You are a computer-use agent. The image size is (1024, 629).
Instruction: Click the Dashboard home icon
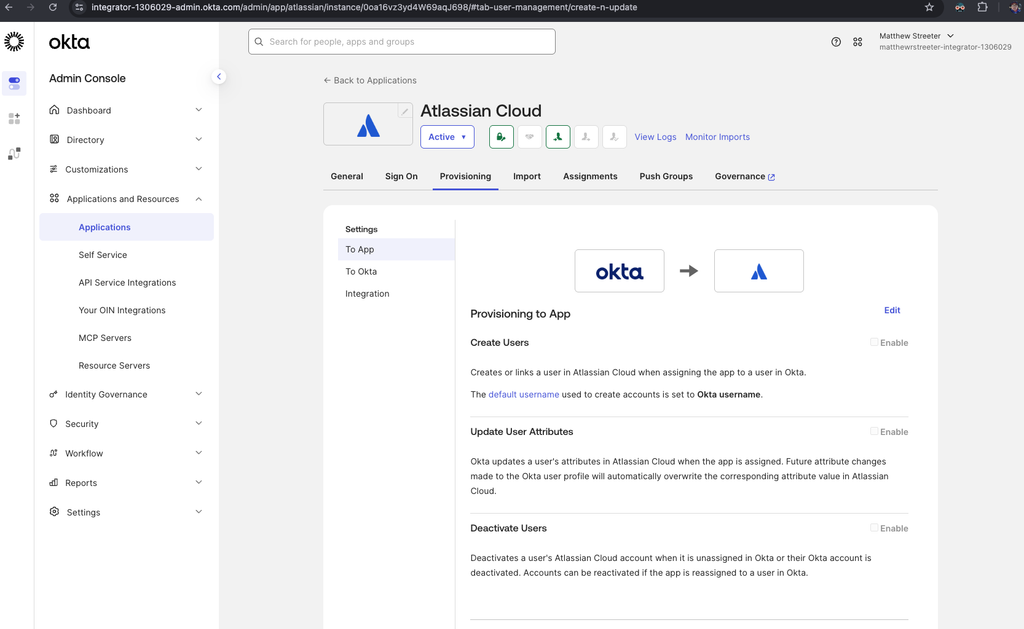(x=54, y=110)
